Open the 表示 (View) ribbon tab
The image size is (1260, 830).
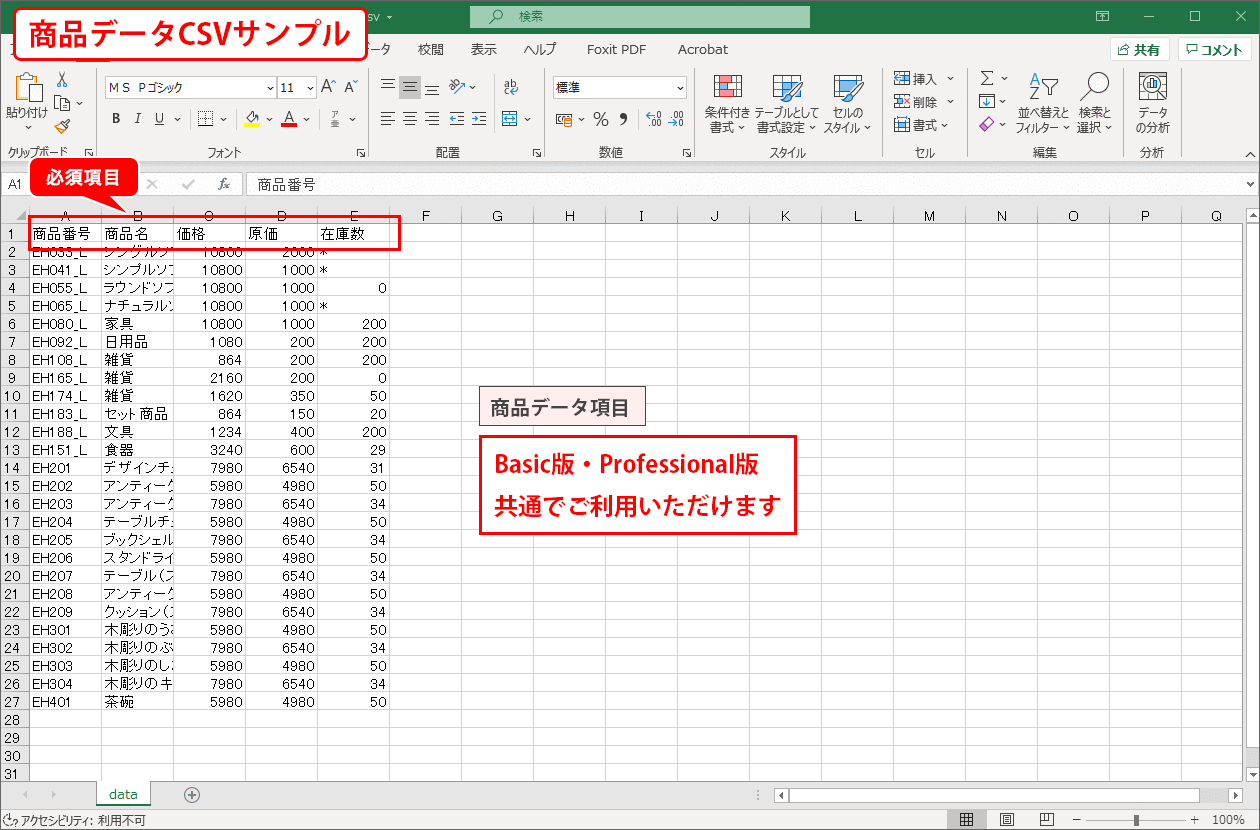[484, 49]
